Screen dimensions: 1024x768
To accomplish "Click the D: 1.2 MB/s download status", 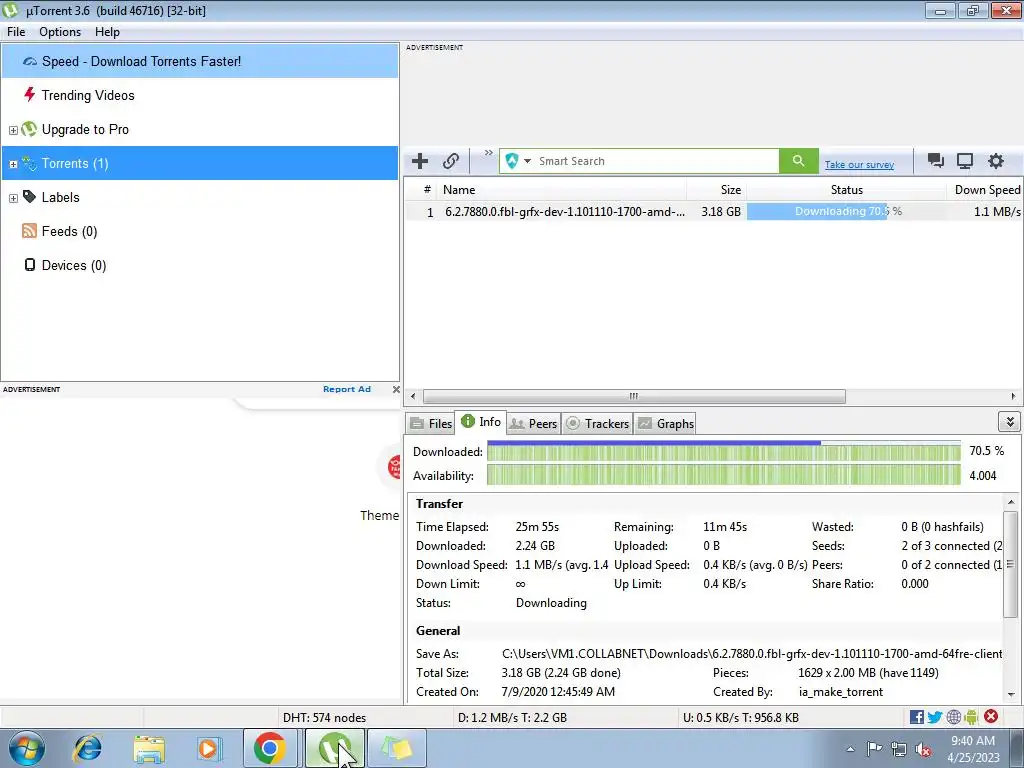I will point(512,717).
